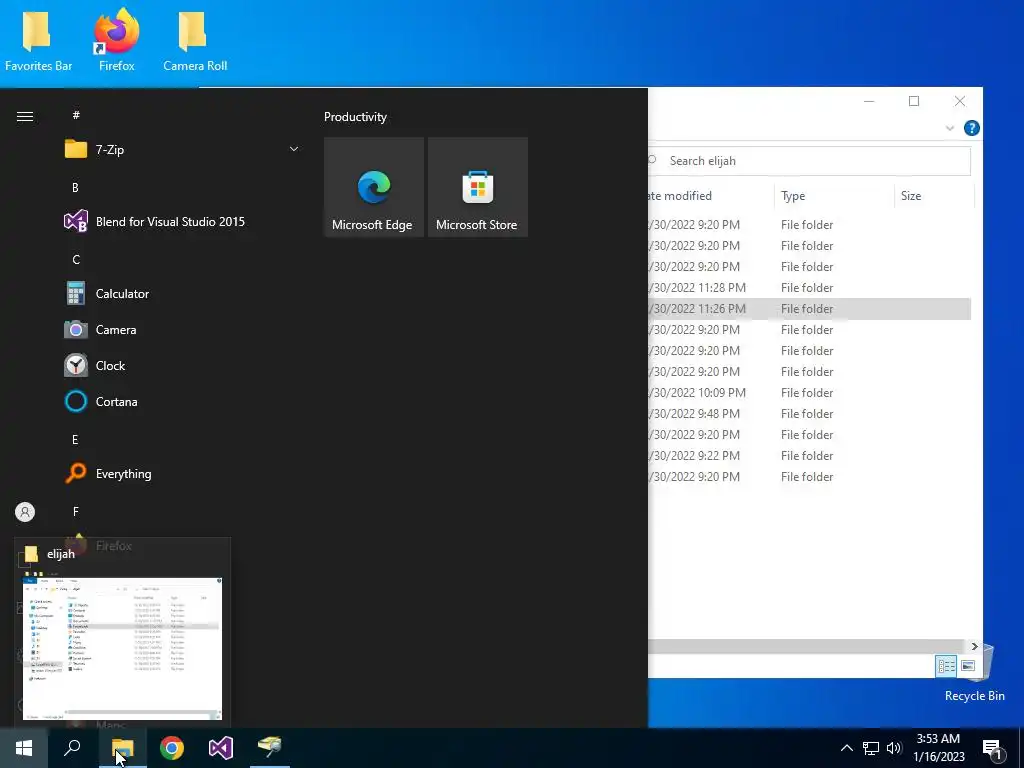This screenshot has width=1024, height=768.
Task: Select the row modified 10:09 PM
Action: [x=809, y=393]
